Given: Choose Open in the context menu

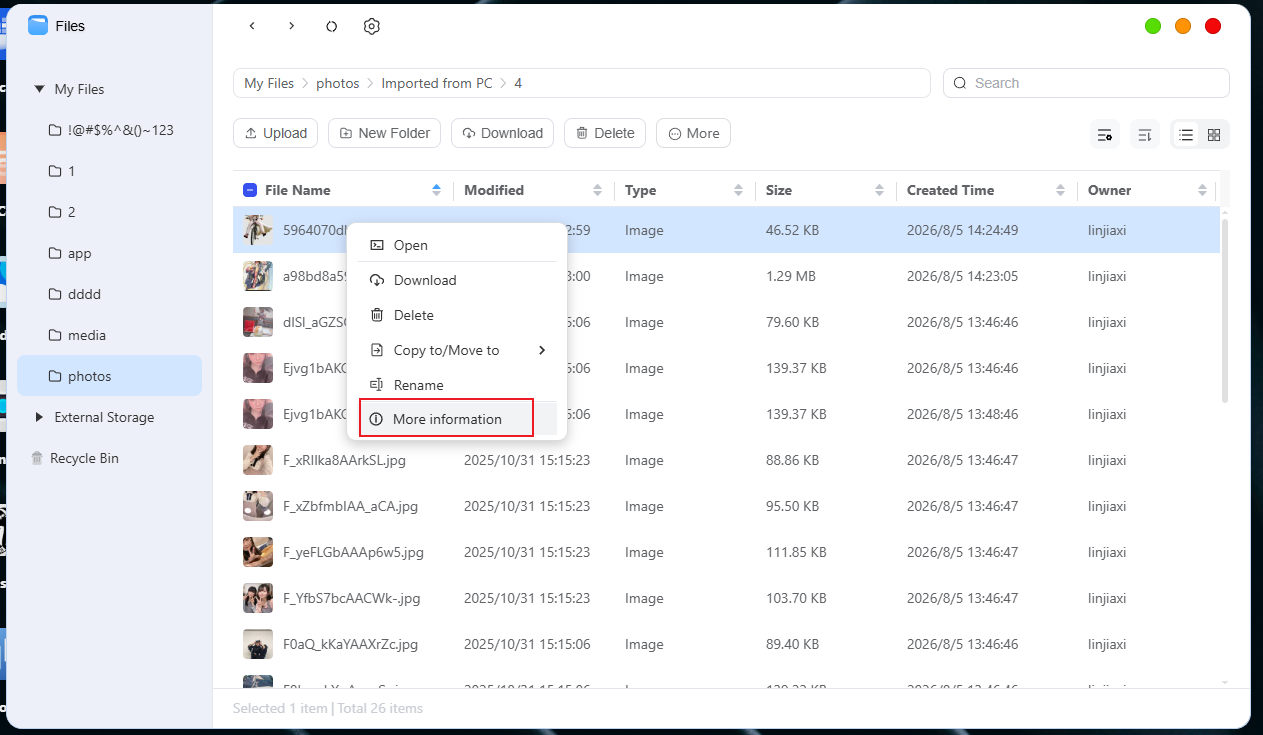Looking at the screenshot, I should 457,245.
